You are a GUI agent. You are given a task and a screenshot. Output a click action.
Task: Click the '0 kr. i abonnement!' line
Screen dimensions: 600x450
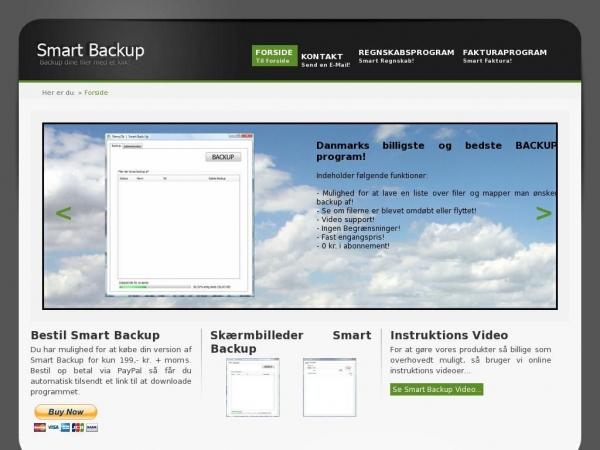[x=353, y=246]
